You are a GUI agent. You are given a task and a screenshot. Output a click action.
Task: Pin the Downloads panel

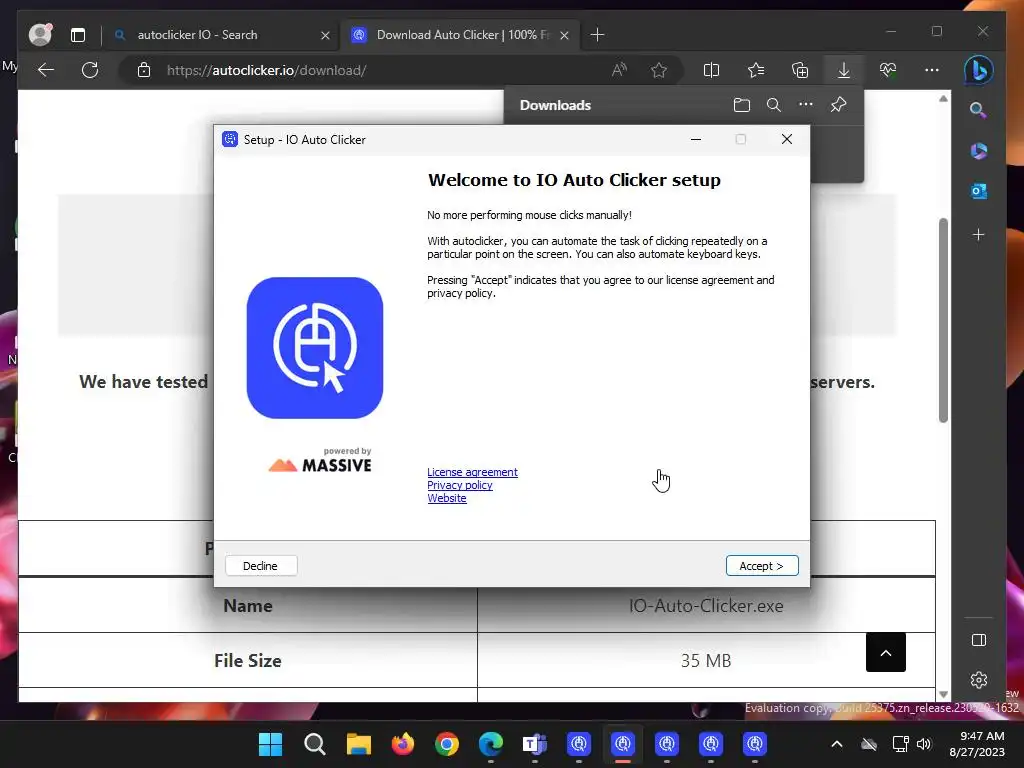[839, 104]
